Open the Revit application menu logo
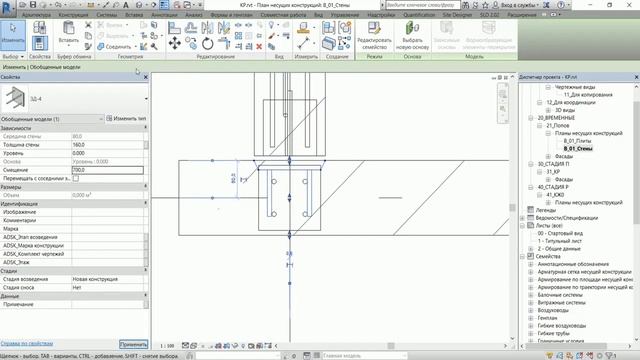Screen dimensions: 640x360 (x=7, y=7)
